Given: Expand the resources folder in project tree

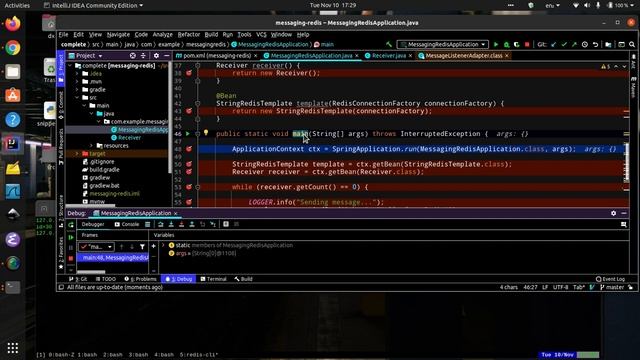Looking at the screenshot, I should 92,146.
